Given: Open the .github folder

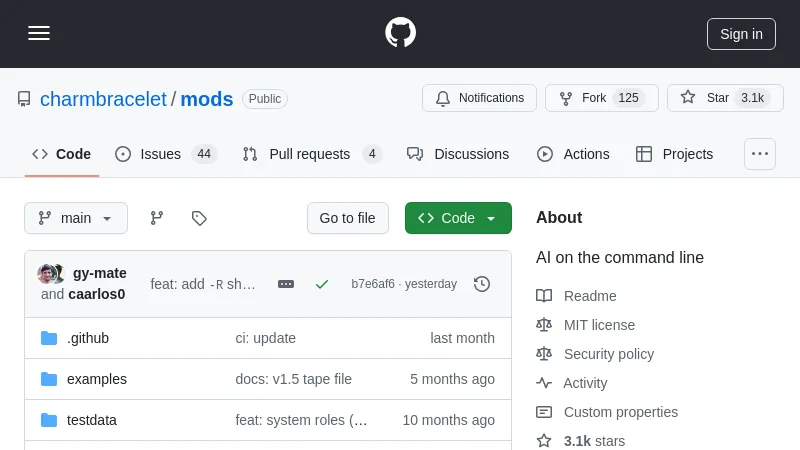Looking at the screenshot, I should [x=88, y=338].
